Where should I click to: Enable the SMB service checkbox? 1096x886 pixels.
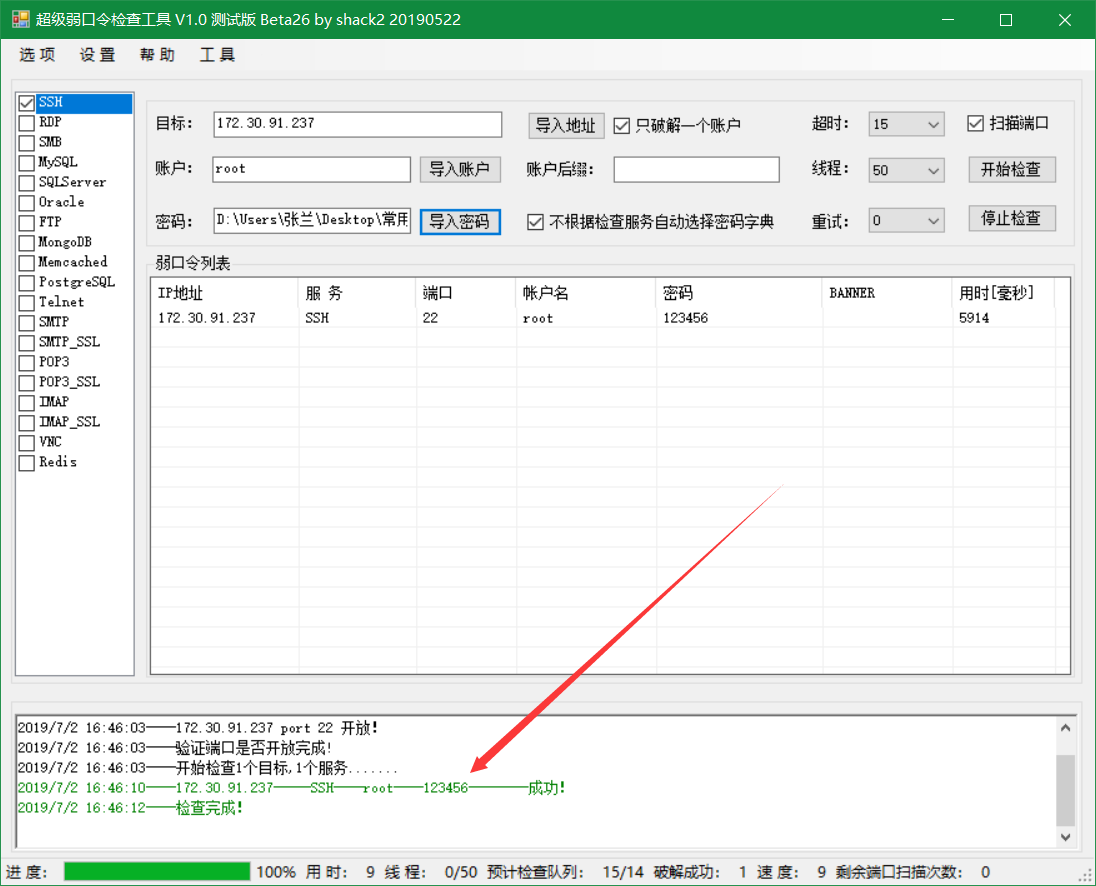click(x=27, y=143)
